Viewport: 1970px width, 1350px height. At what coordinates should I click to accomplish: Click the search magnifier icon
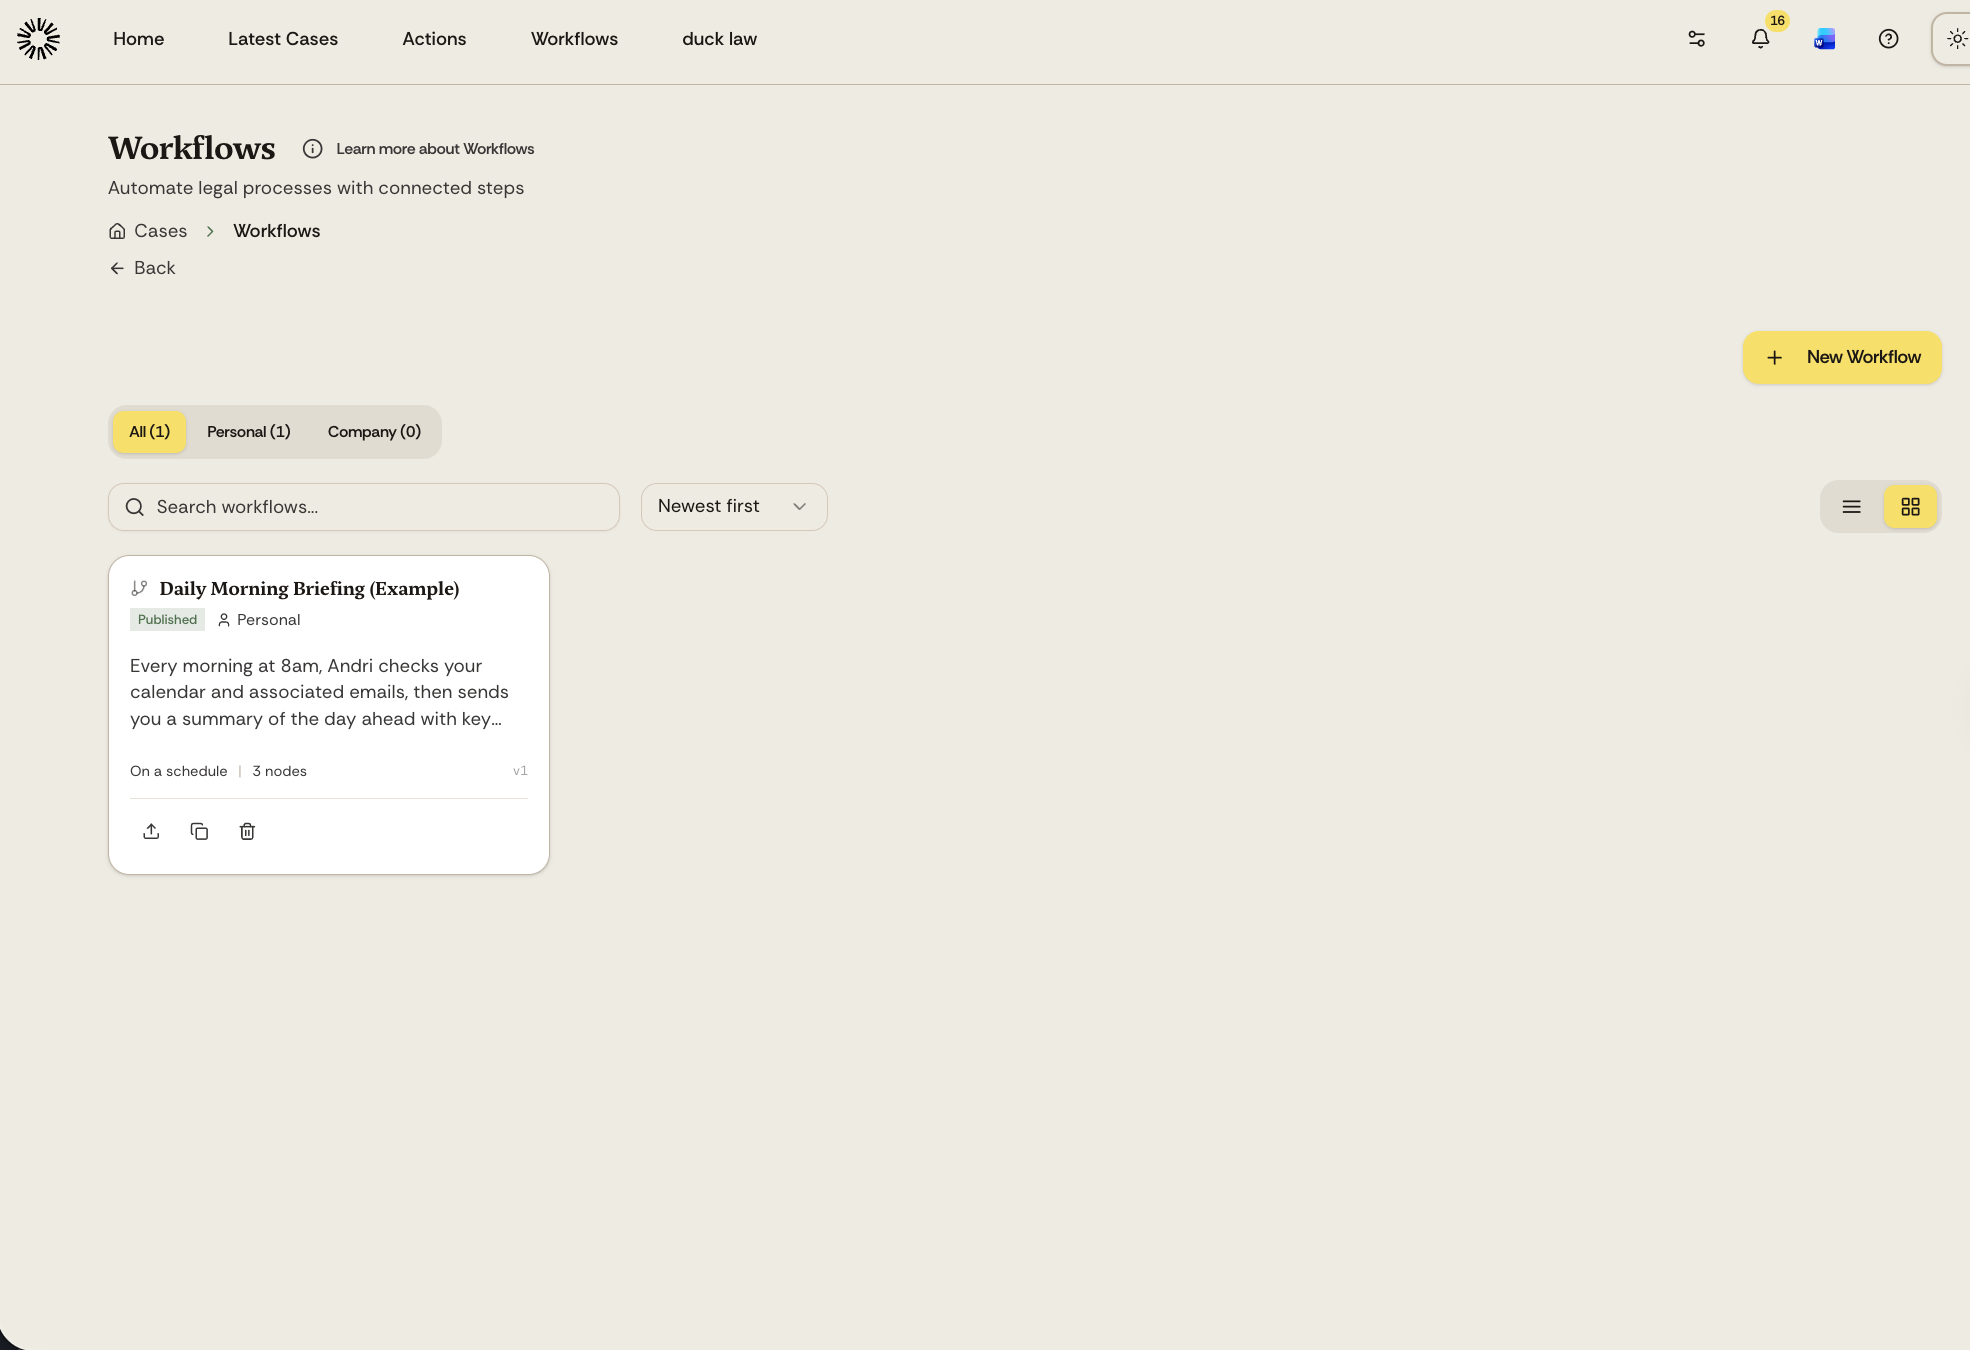[135, 507]
